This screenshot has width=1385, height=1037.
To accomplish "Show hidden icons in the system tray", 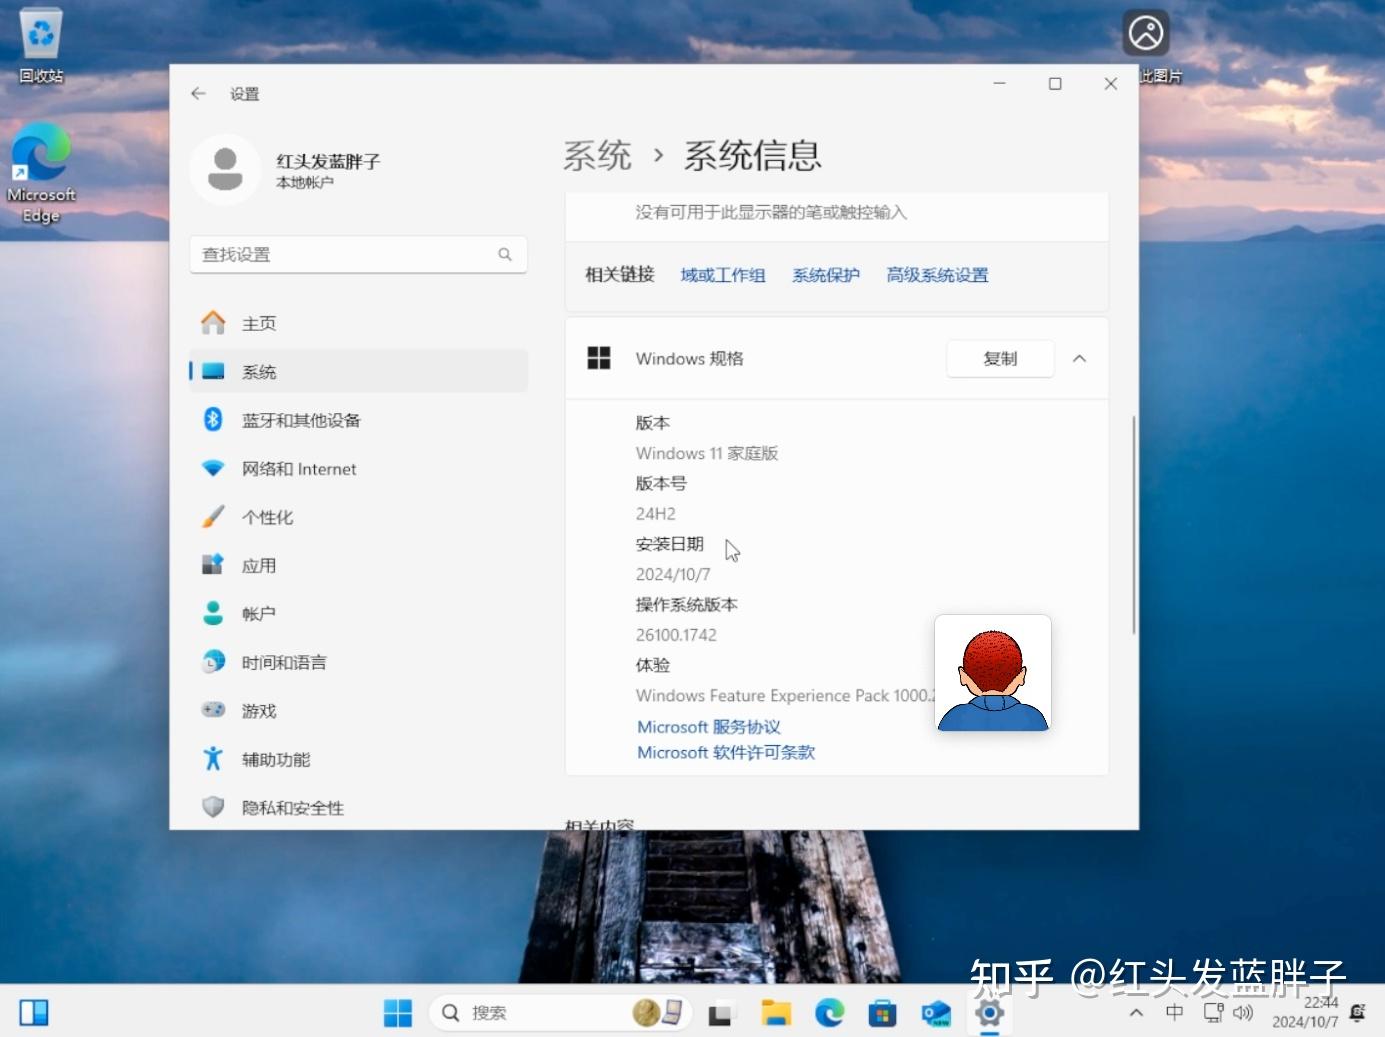I will click(1136, 1013).
